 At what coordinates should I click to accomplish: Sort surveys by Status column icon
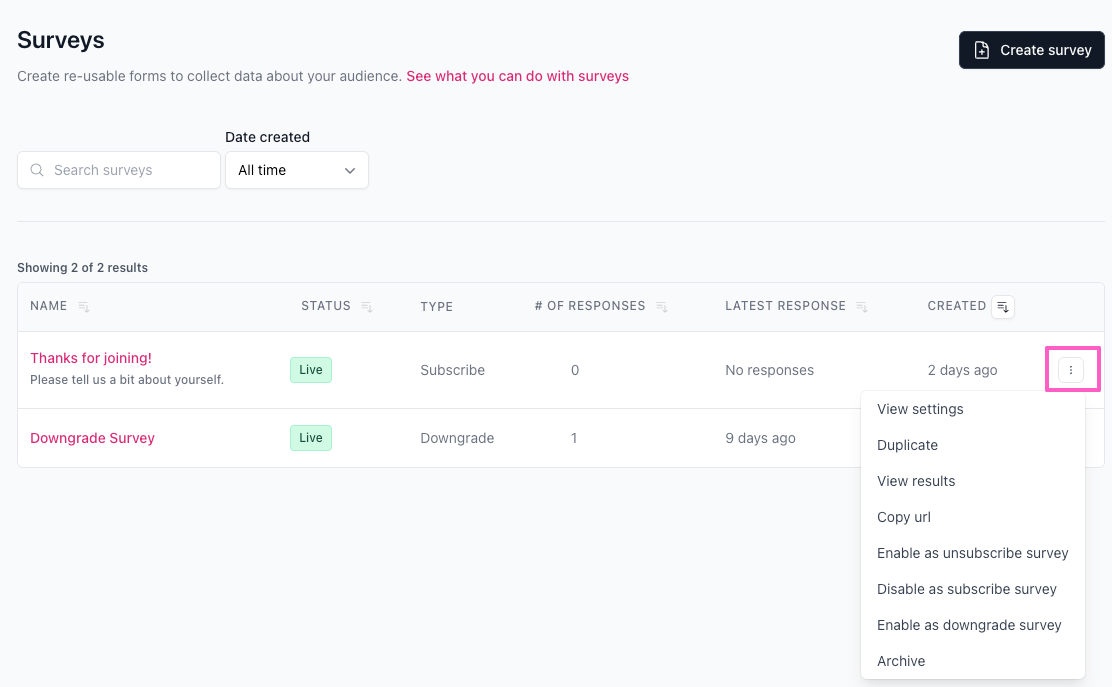[367, 307]
